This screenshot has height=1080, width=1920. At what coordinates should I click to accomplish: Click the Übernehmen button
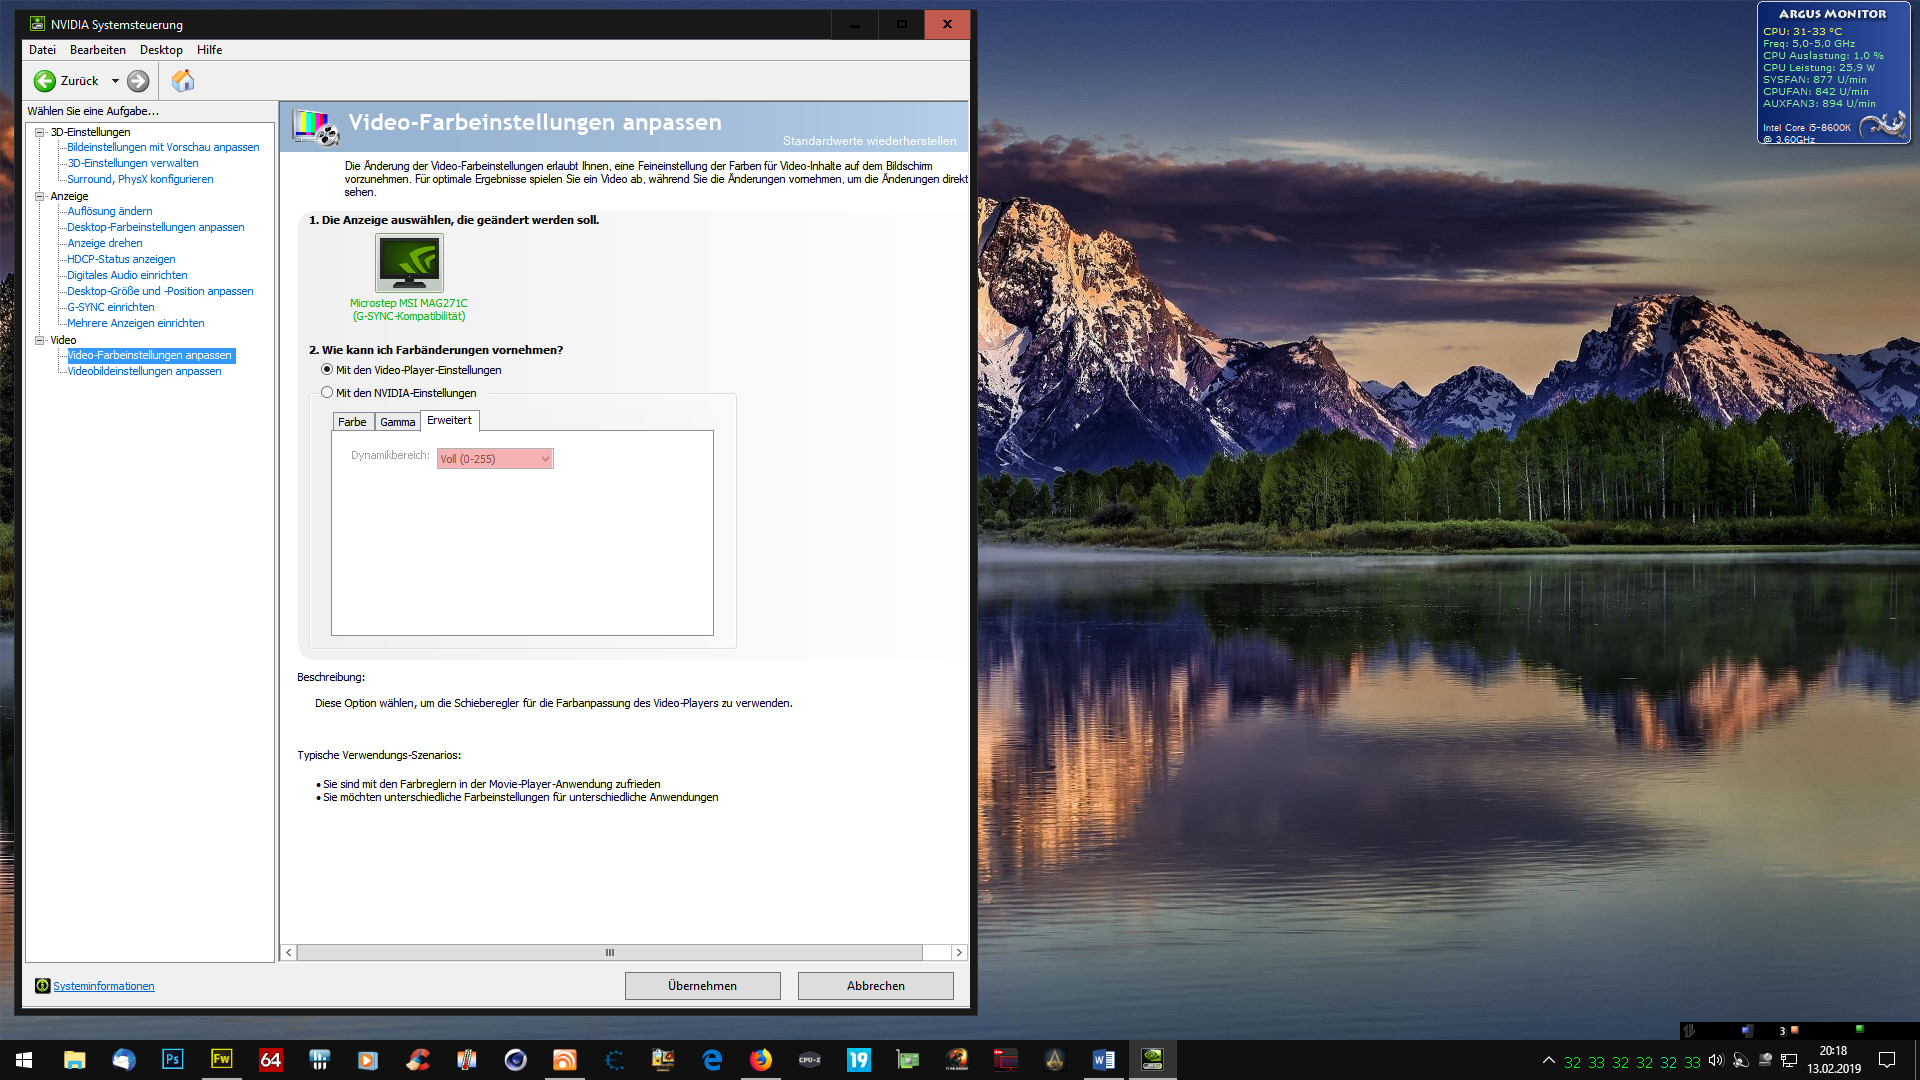[x=702, y=986]
